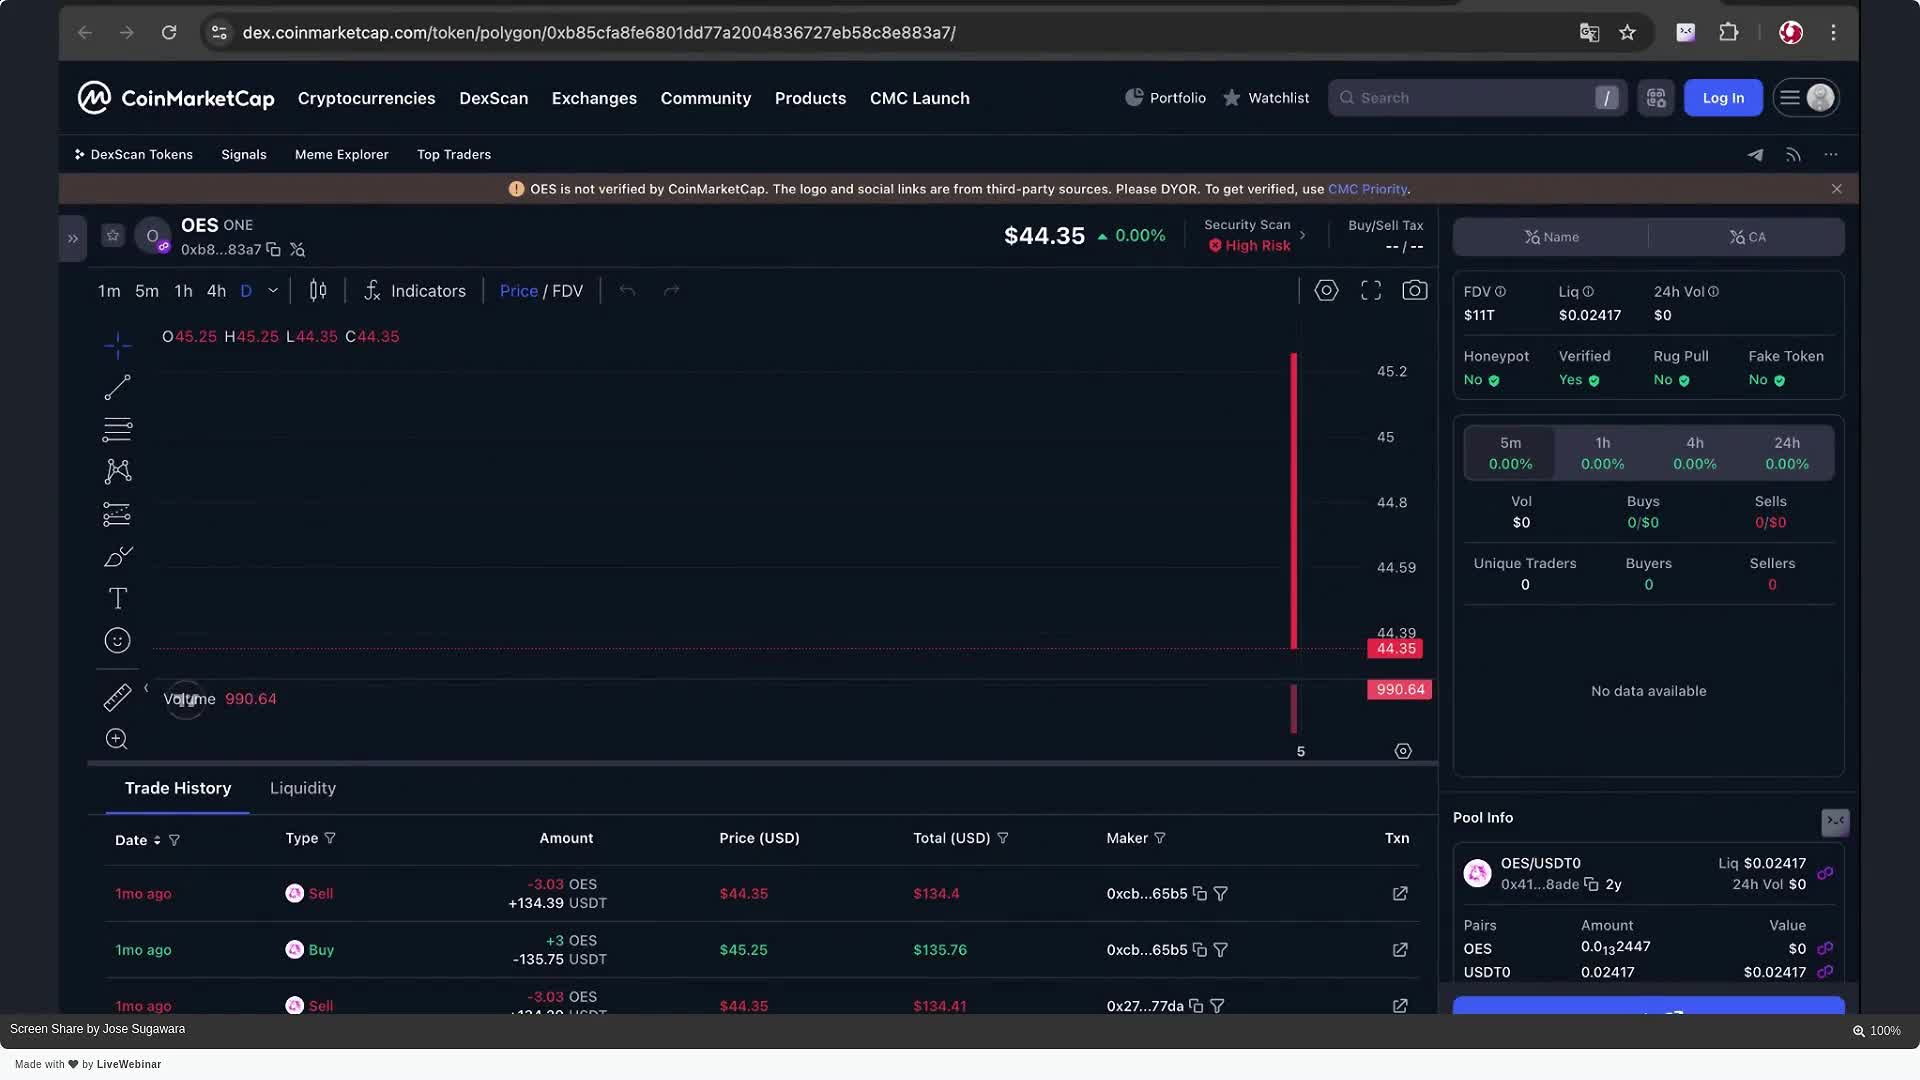This screenshot has width=1920, height=1080.
Task: Enter fullscreen chart mode
Action: (x=1370, y=291)
